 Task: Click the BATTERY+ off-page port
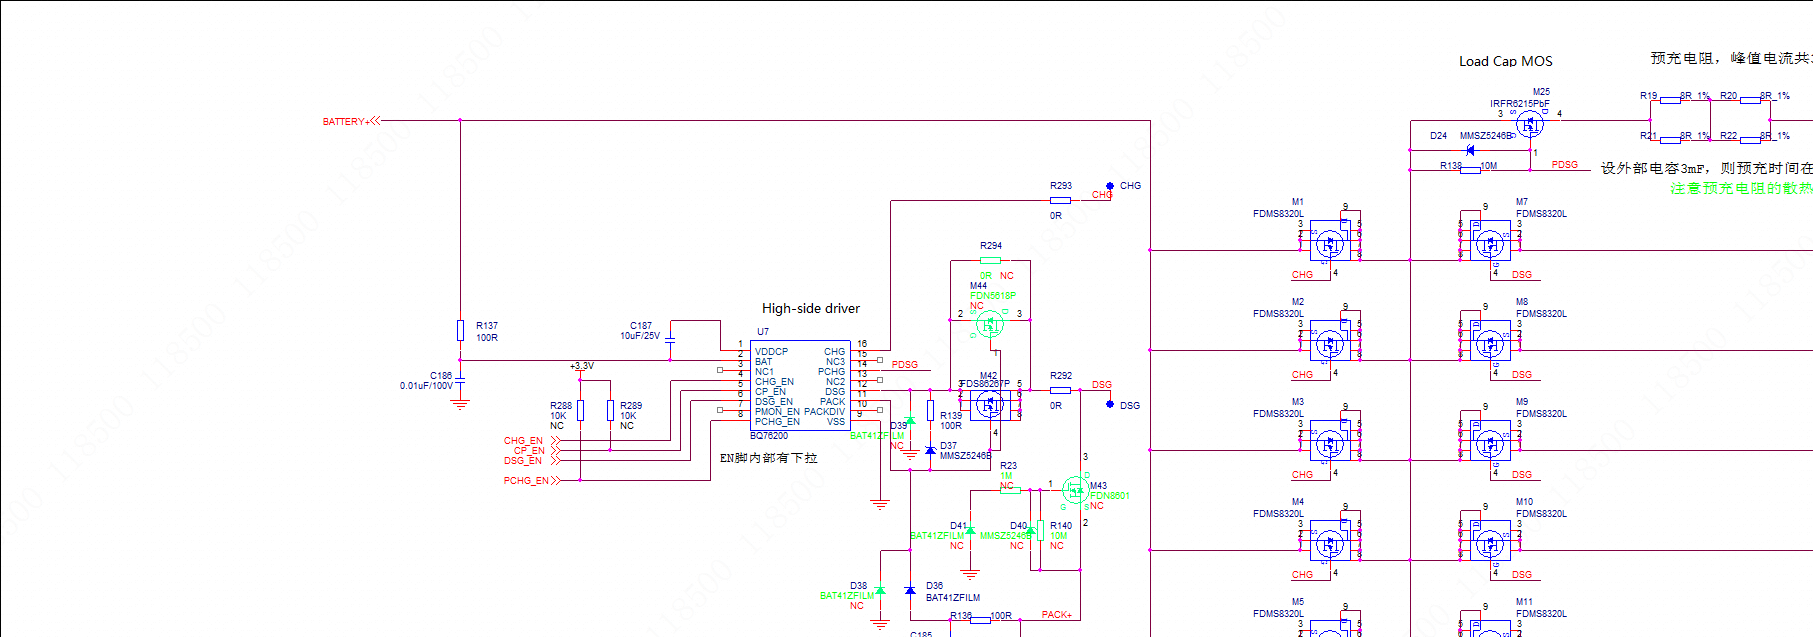[351, 121]
